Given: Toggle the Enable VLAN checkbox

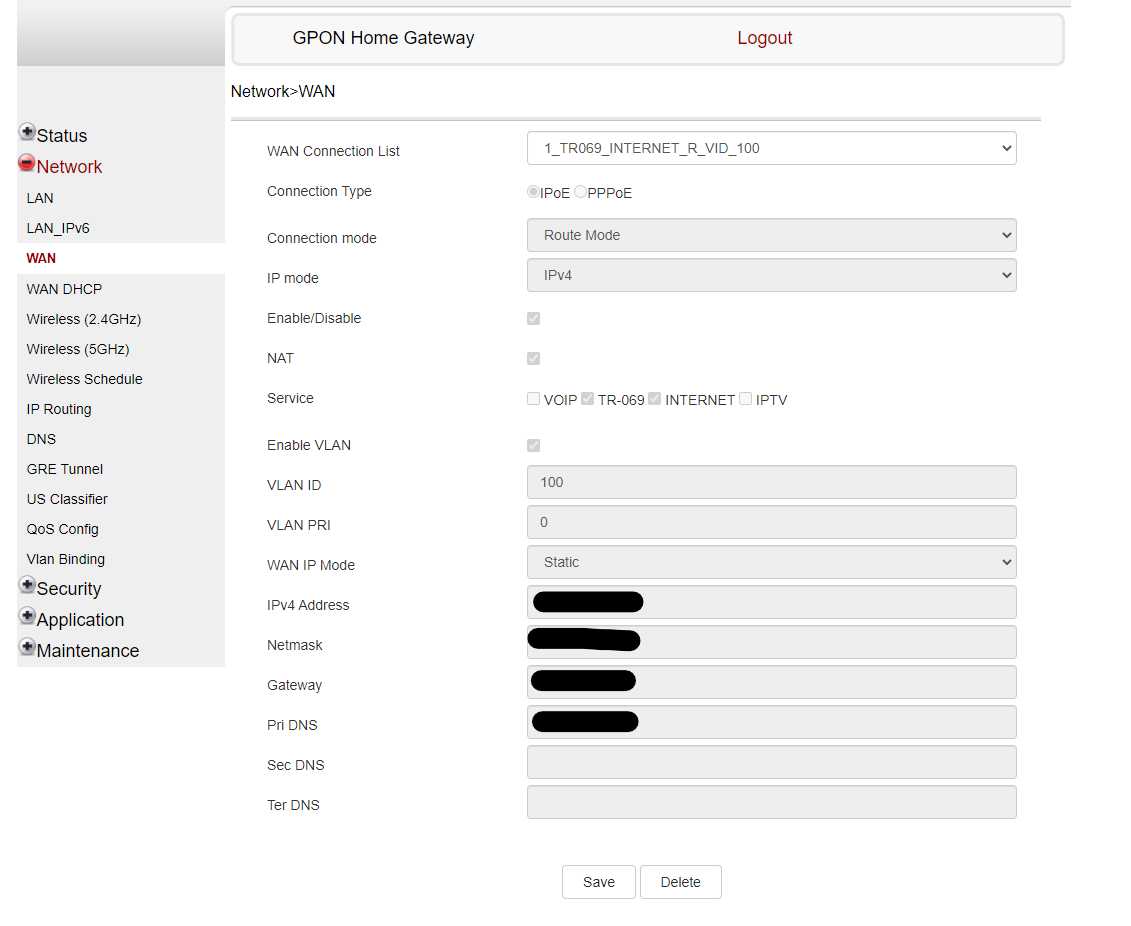Looking at the screenshot, I should [x=534, y=446].
